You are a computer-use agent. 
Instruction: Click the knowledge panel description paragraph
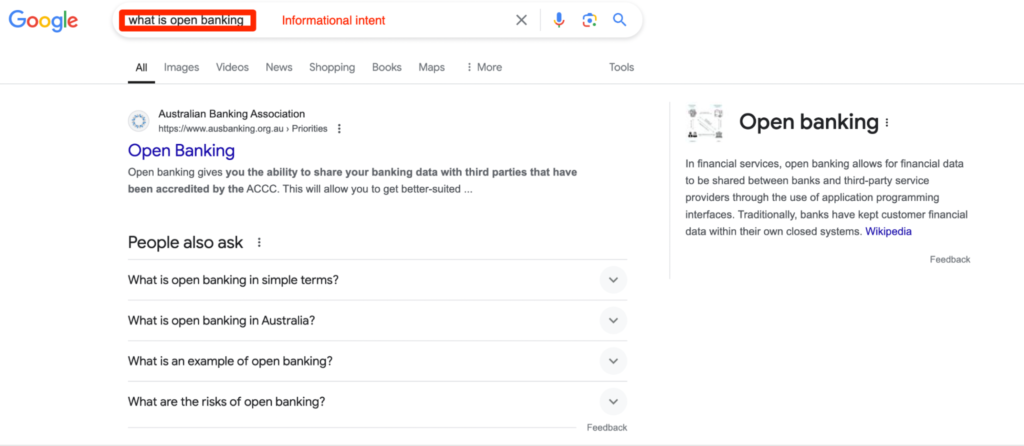[827, 197]
